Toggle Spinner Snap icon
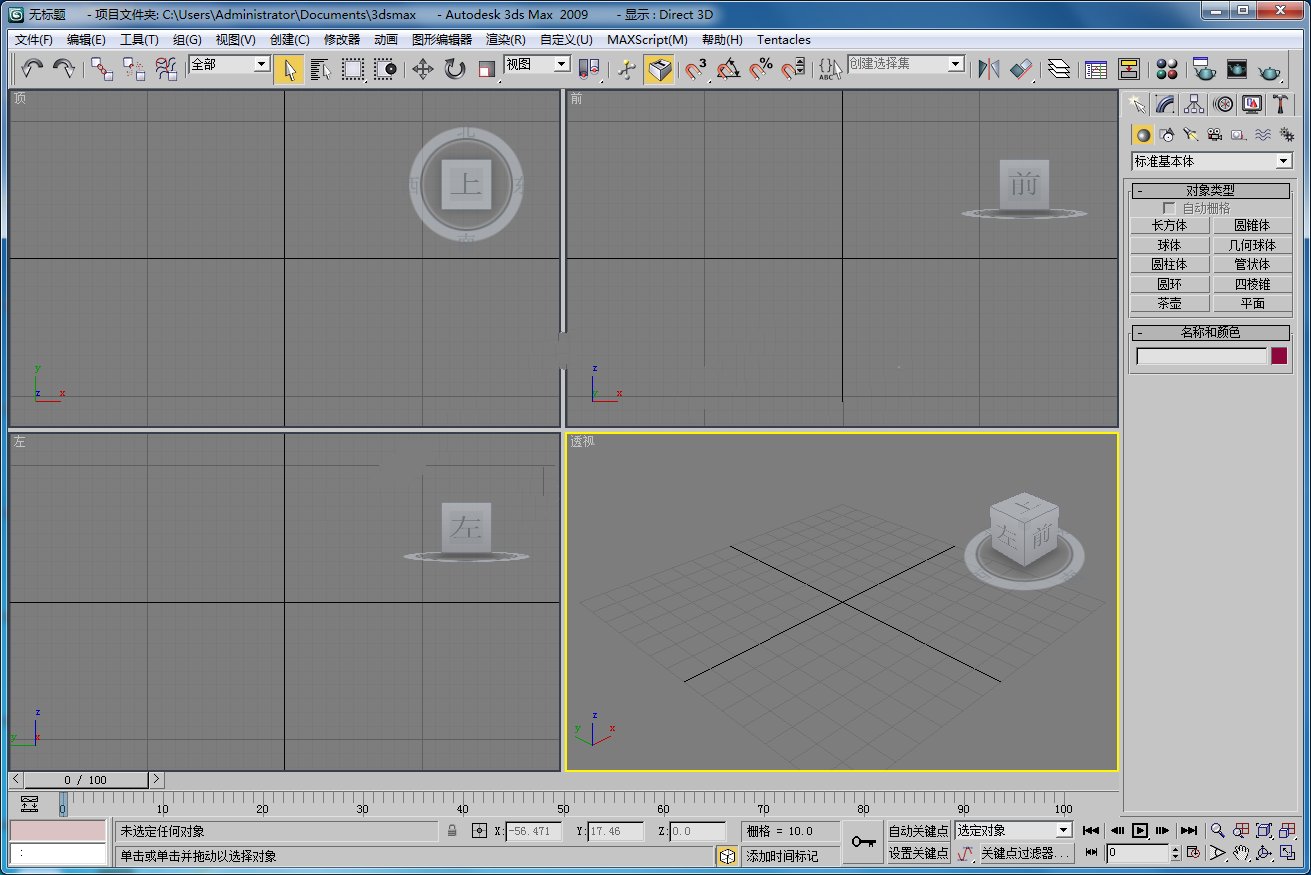1311x875 pixels. click(x=793, y=69)
